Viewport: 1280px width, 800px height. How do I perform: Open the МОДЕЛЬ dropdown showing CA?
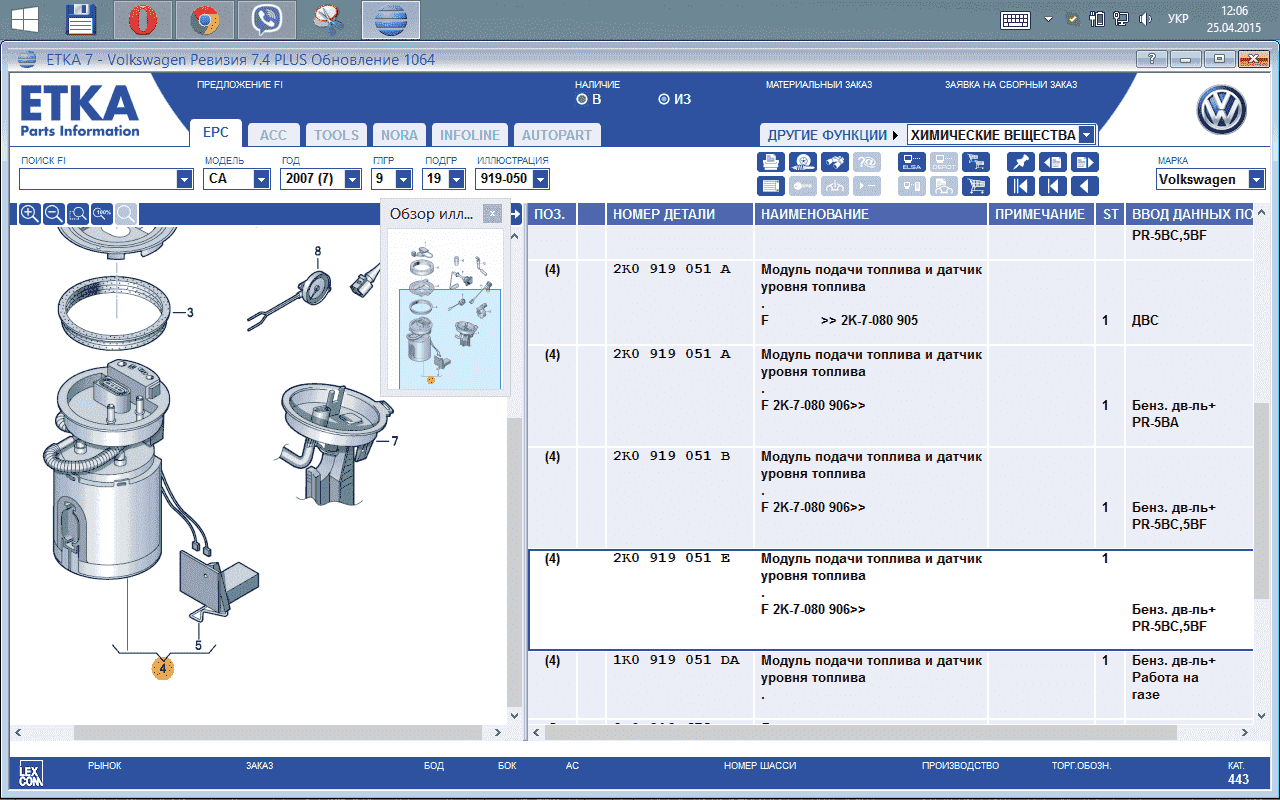coord(262,179)
